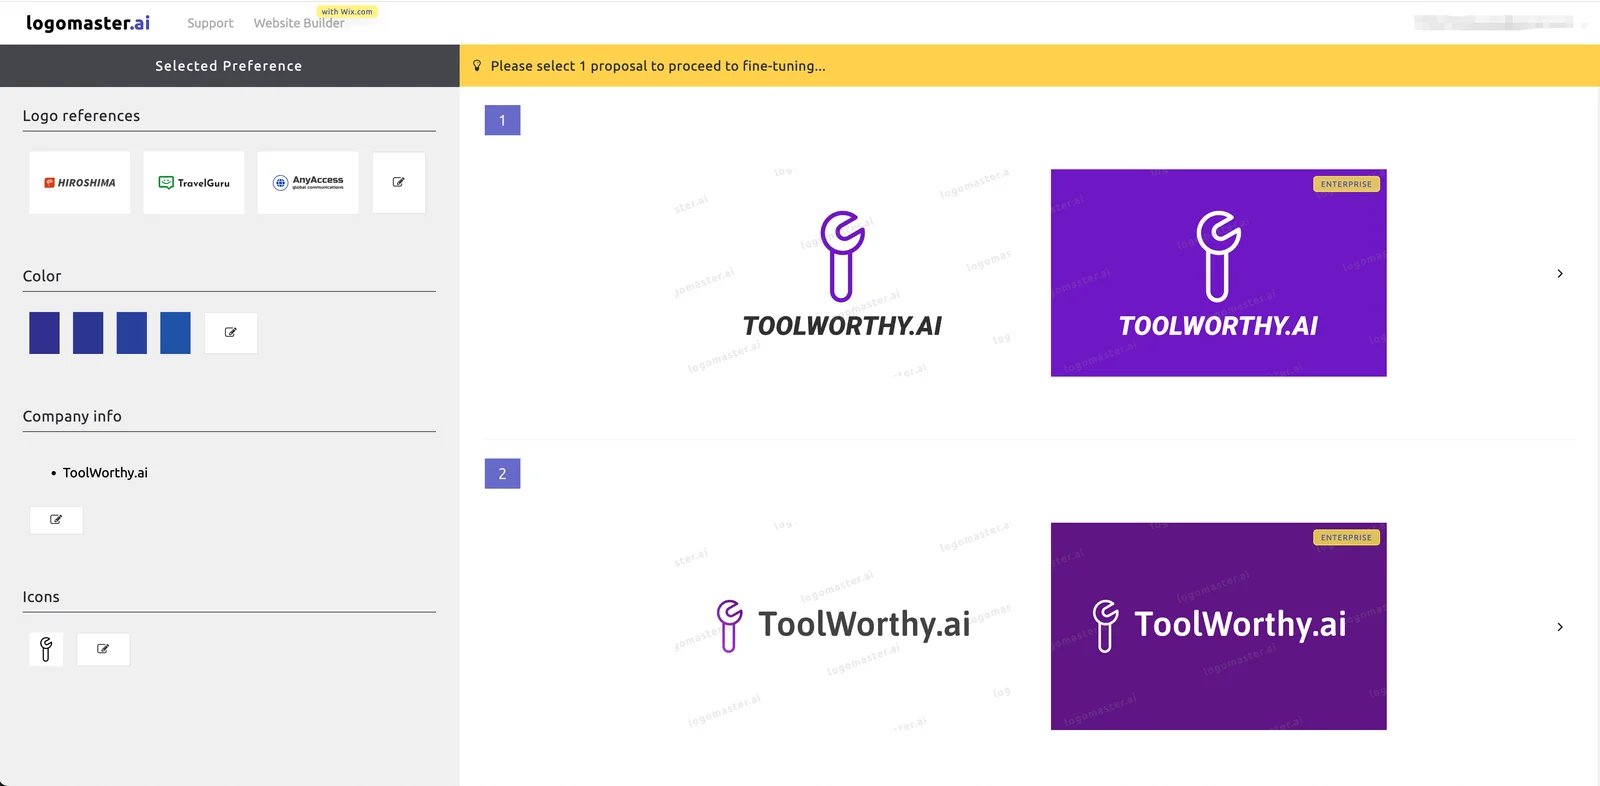Choose the white-background ToolWorthy.ai logo in proposal 2
This screenshot has width=1600, height=786.
coord(843,626)
